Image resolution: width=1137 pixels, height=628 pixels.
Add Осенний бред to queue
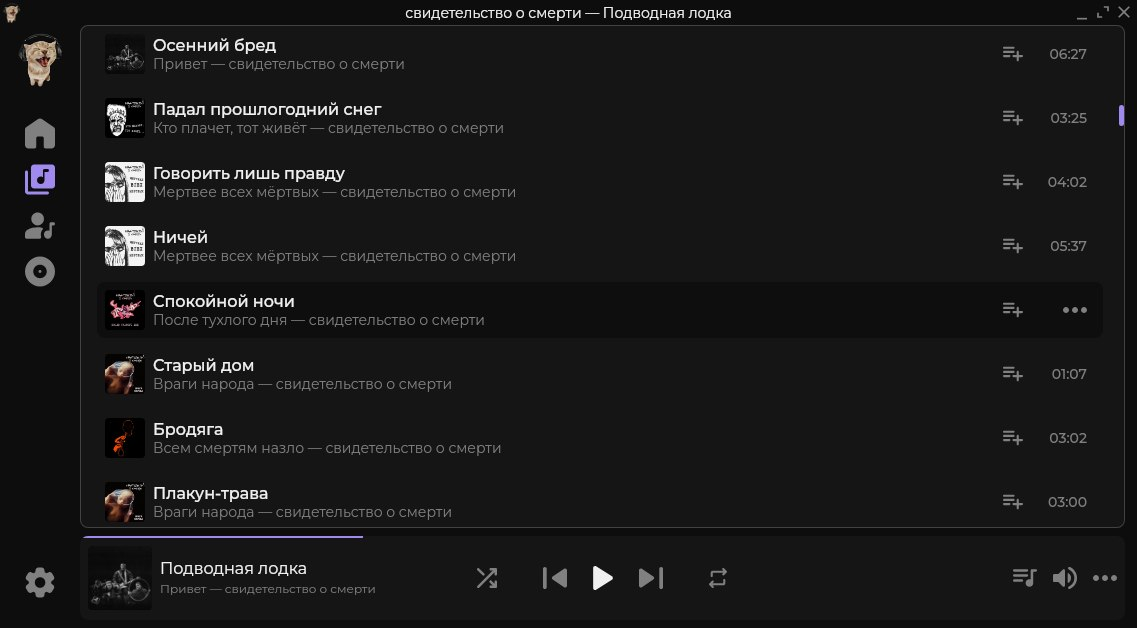pos(1012,54)
